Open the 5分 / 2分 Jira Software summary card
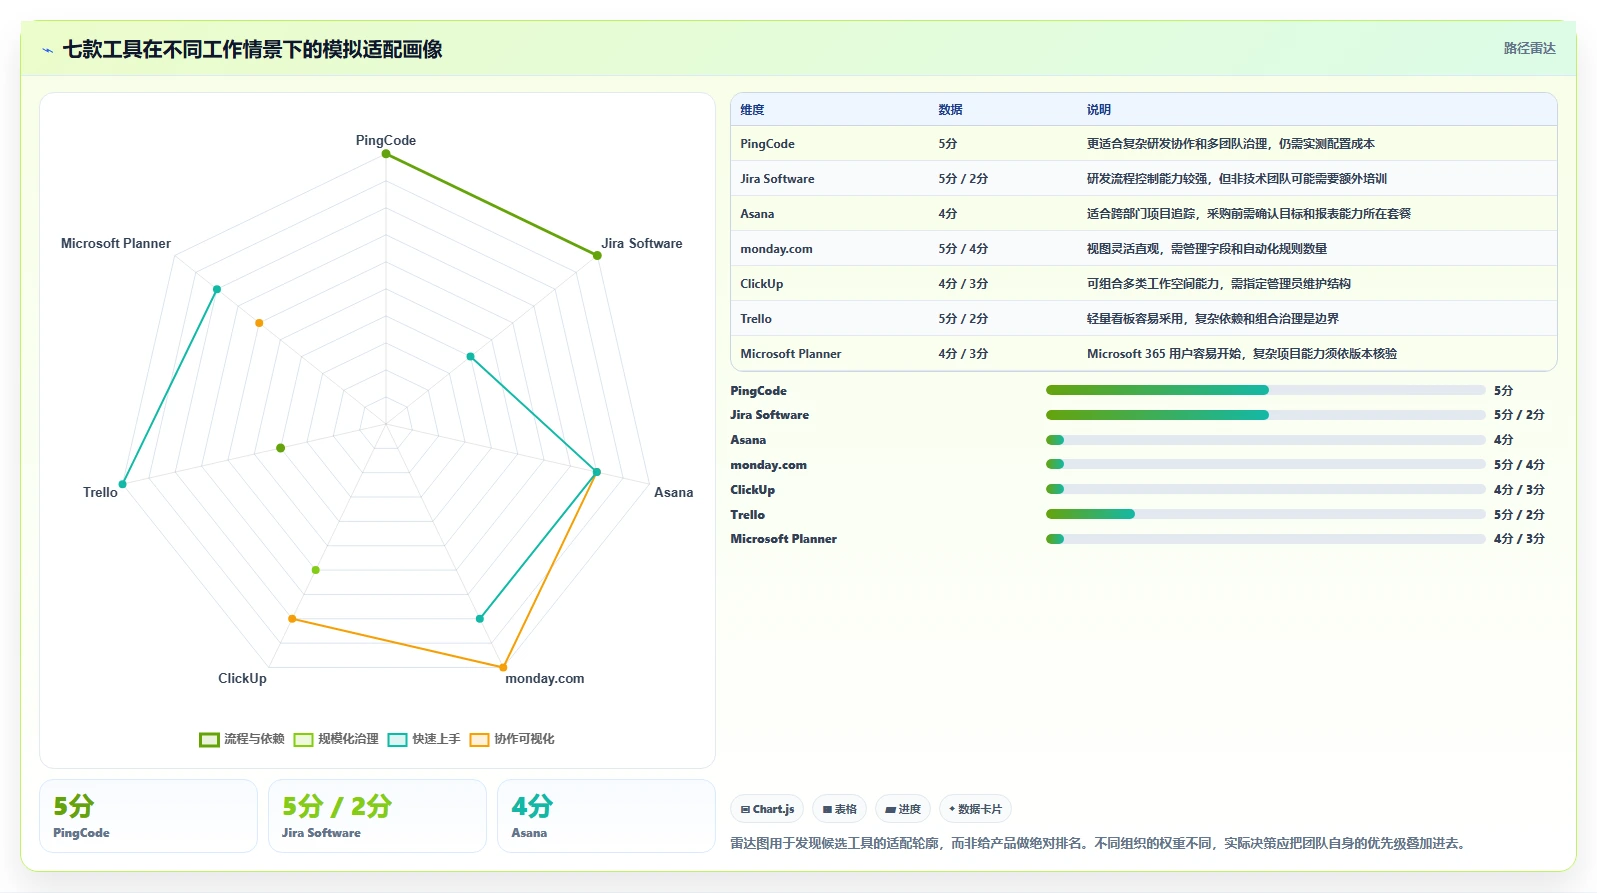This screenshot has height=893, width=1597. [x=377, y=816]
